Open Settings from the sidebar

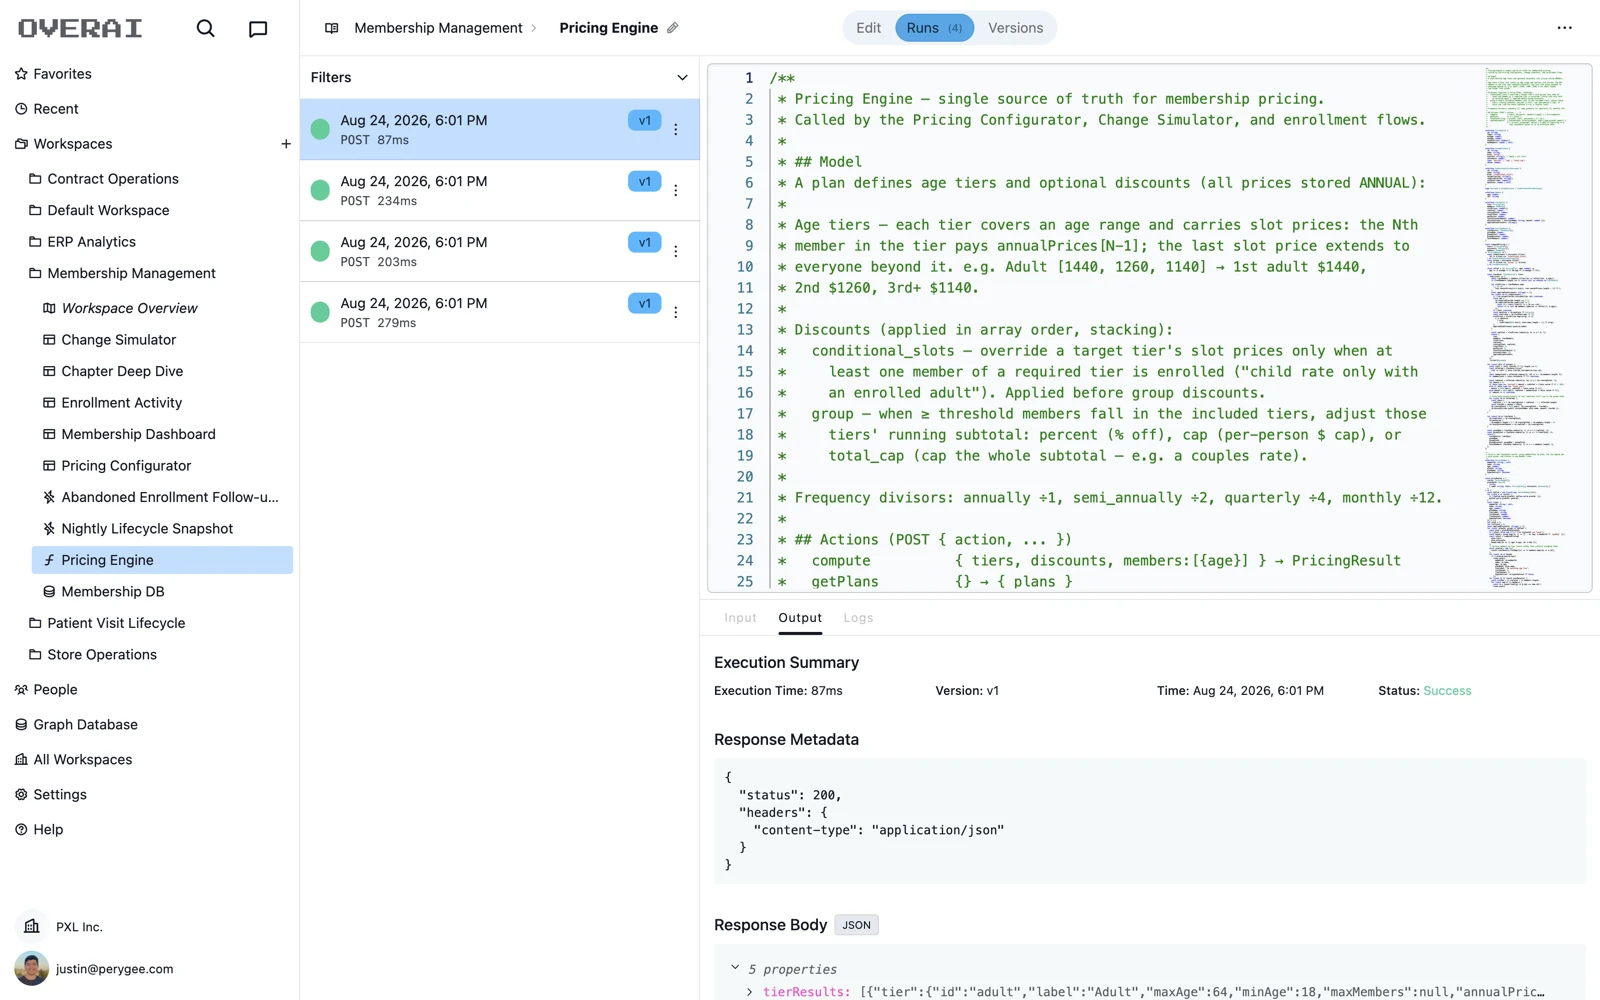[x=60, y=795]
